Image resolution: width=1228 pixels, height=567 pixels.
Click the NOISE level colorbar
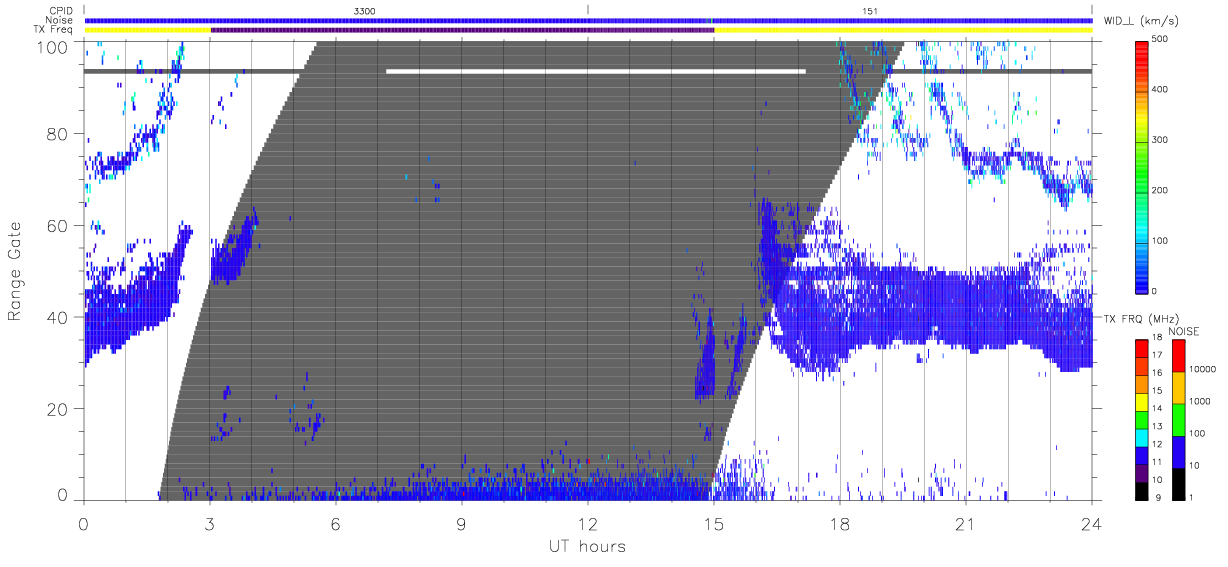(1178, 418)
